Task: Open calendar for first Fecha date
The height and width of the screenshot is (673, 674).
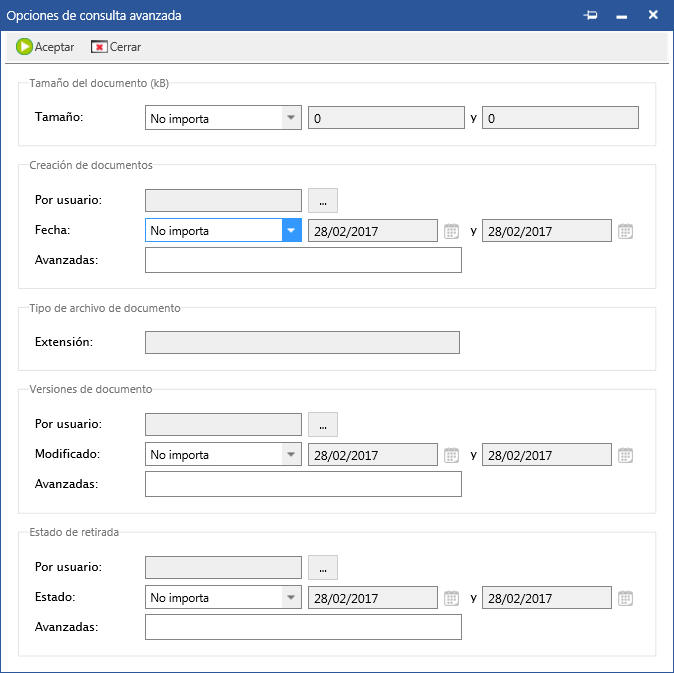Action: pos(451,231)
